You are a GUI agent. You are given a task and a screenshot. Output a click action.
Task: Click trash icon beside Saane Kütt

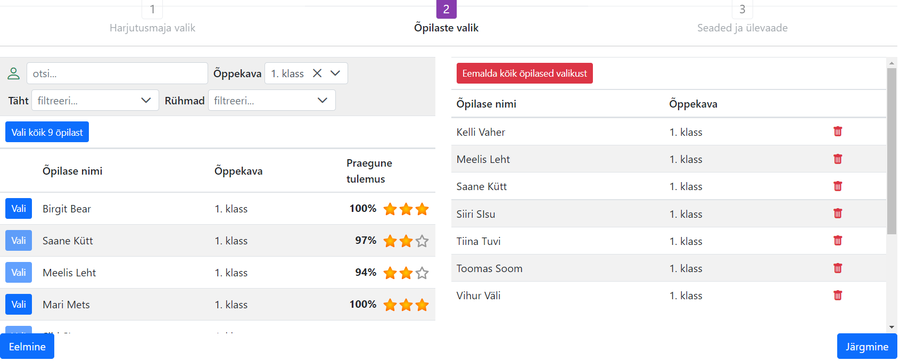pyautogui.click(x=837, y=186)
